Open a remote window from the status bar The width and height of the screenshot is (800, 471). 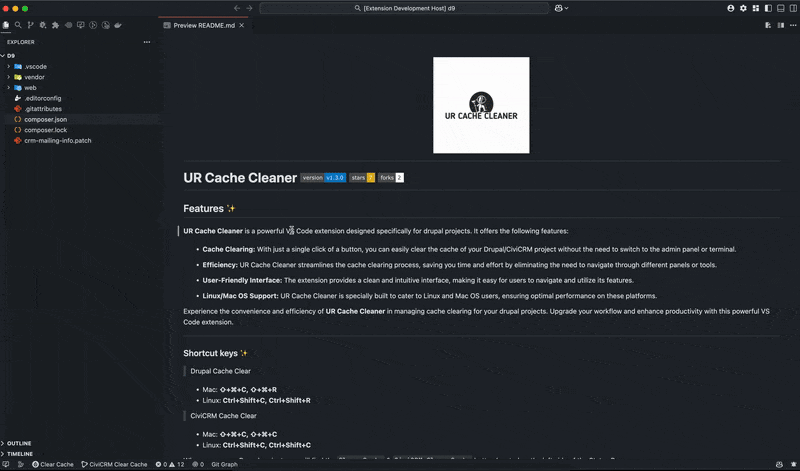click(x=6, y=464)
